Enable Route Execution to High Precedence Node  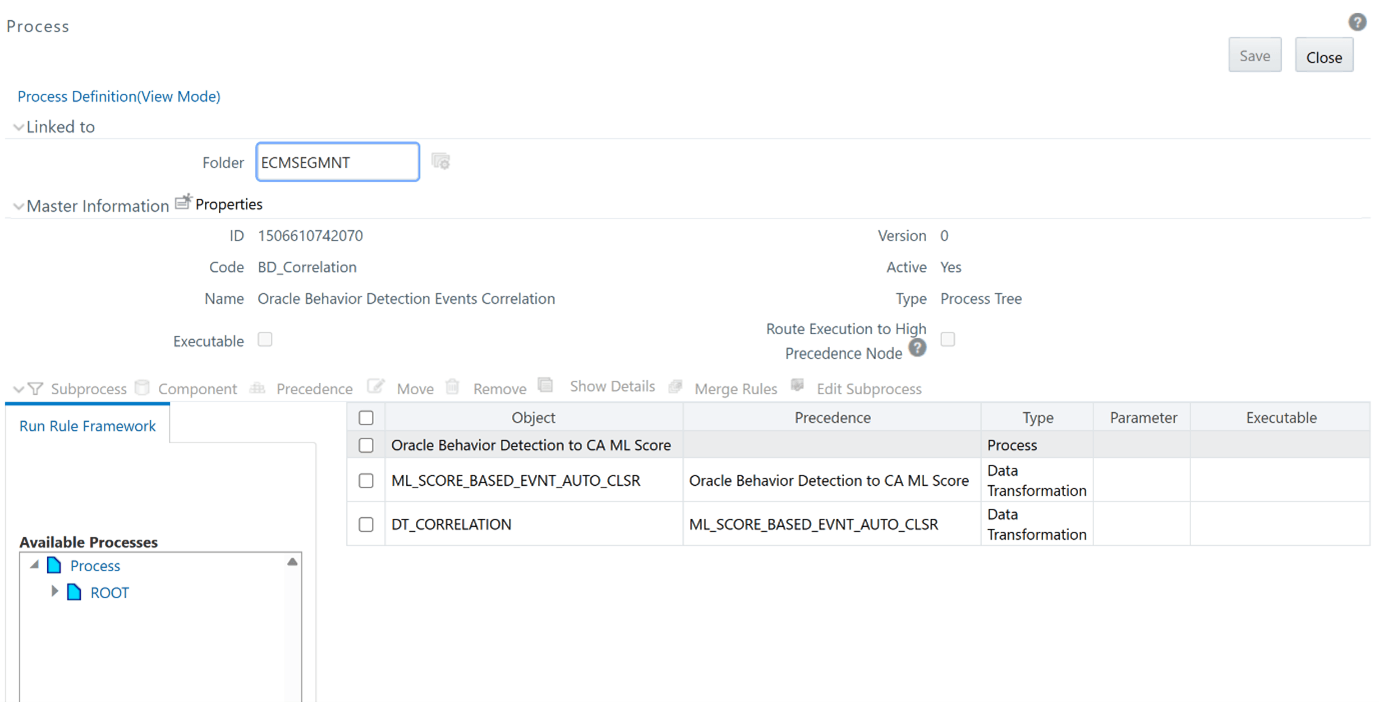coord(947,339)
